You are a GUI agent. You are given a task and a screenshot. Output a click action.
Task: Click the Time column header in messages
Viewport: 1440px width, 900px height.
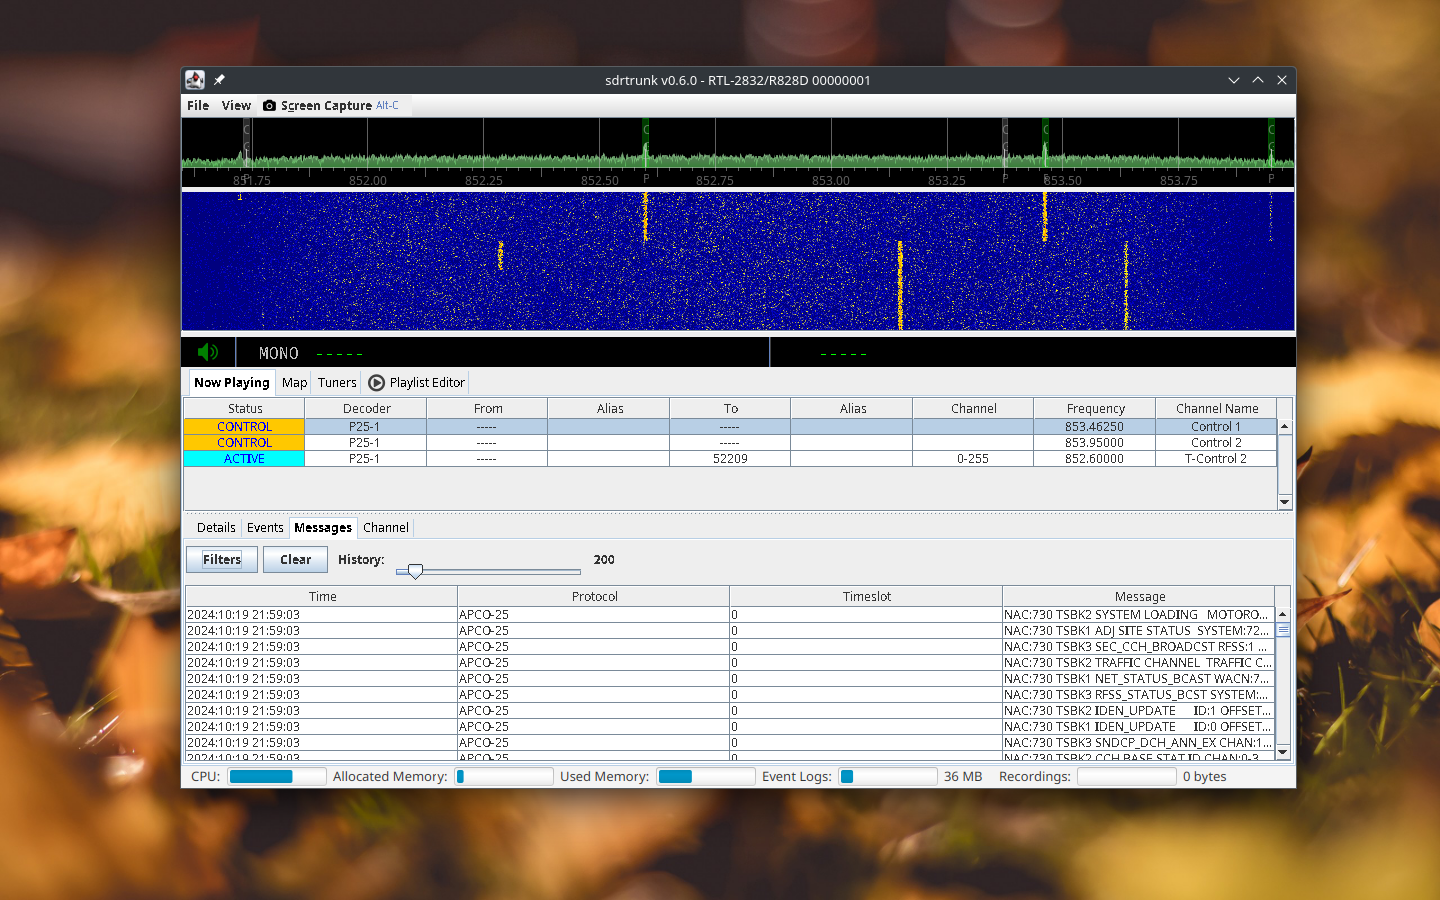pyautogui.click(x=322, y=596)
